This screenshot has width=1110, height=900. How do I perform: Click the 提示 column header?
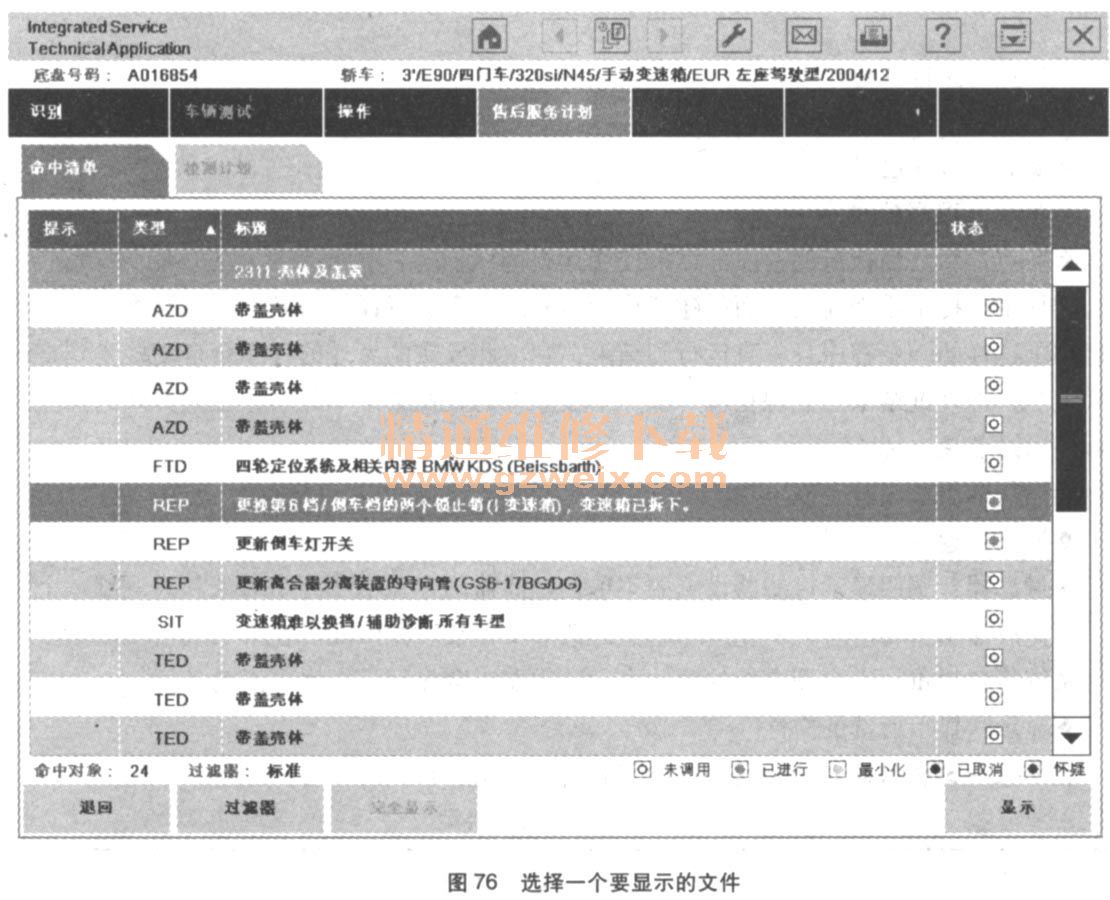[x=73, y=229]
